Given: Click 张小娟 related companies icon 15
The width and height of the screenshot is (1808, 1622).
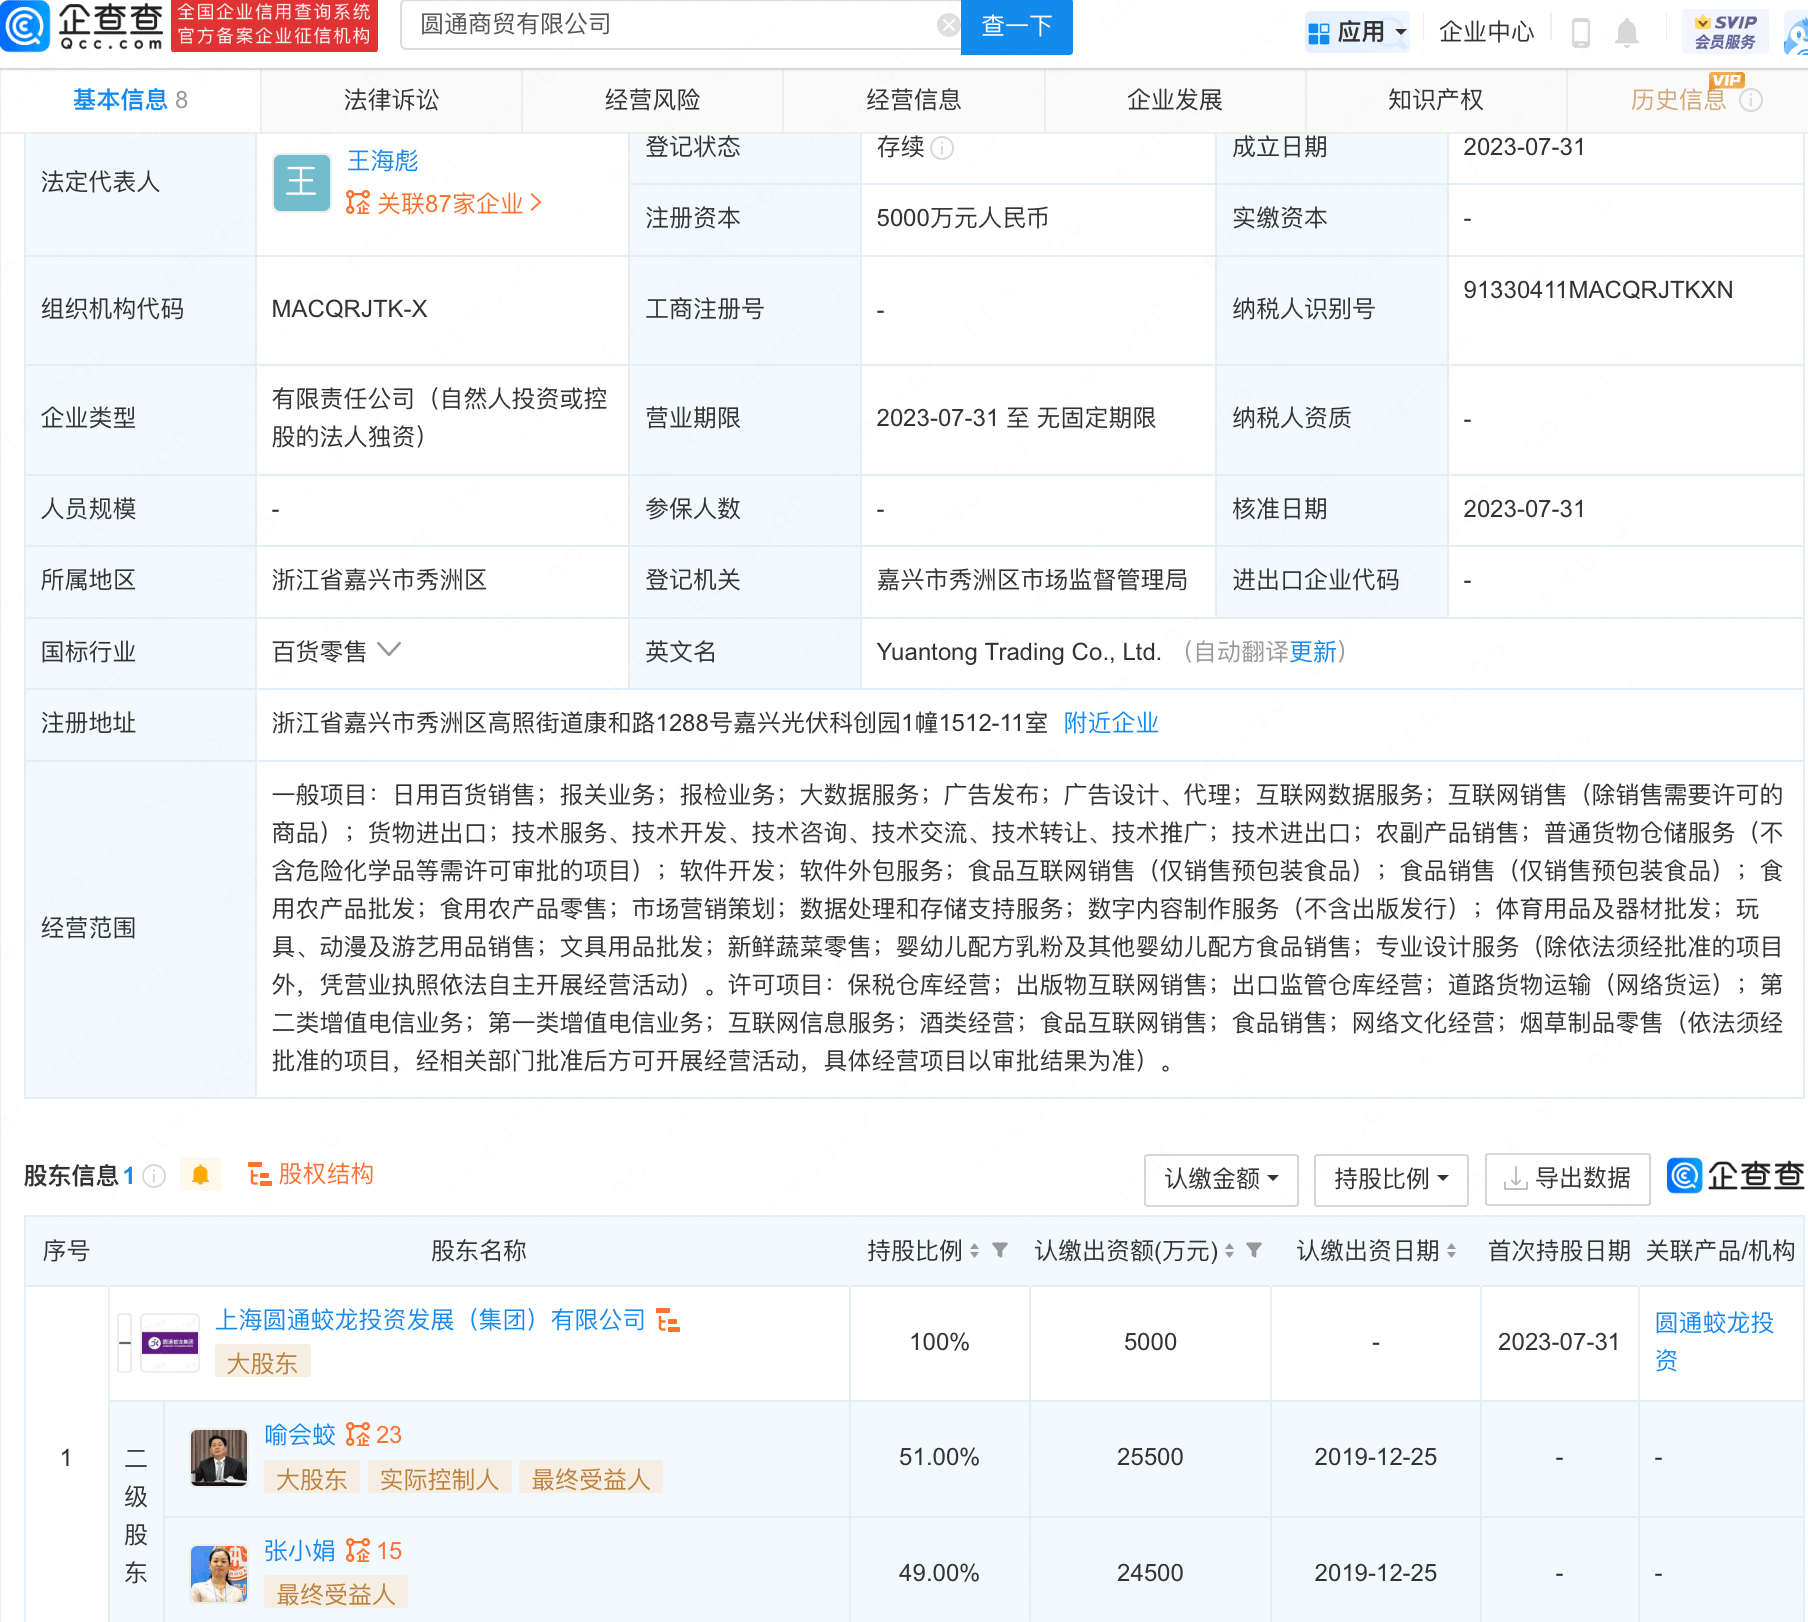Looking at the screenshot, I should pyautogui.click(x=373, y=1551).
